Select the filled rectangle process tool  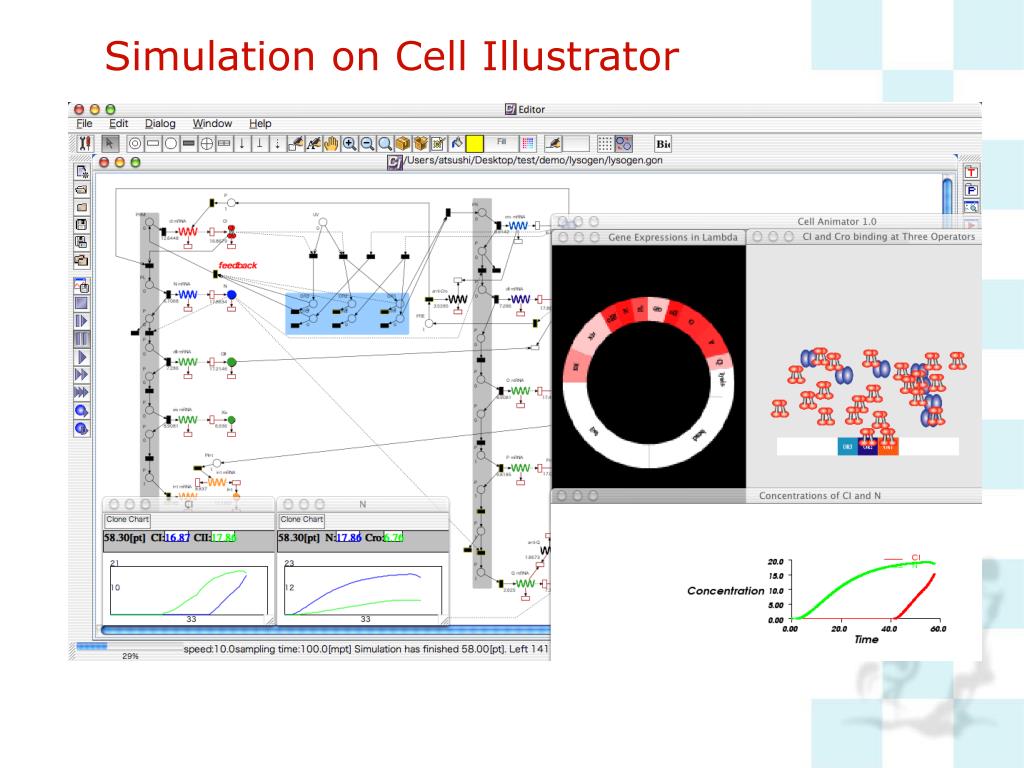[x=189, y=144]
